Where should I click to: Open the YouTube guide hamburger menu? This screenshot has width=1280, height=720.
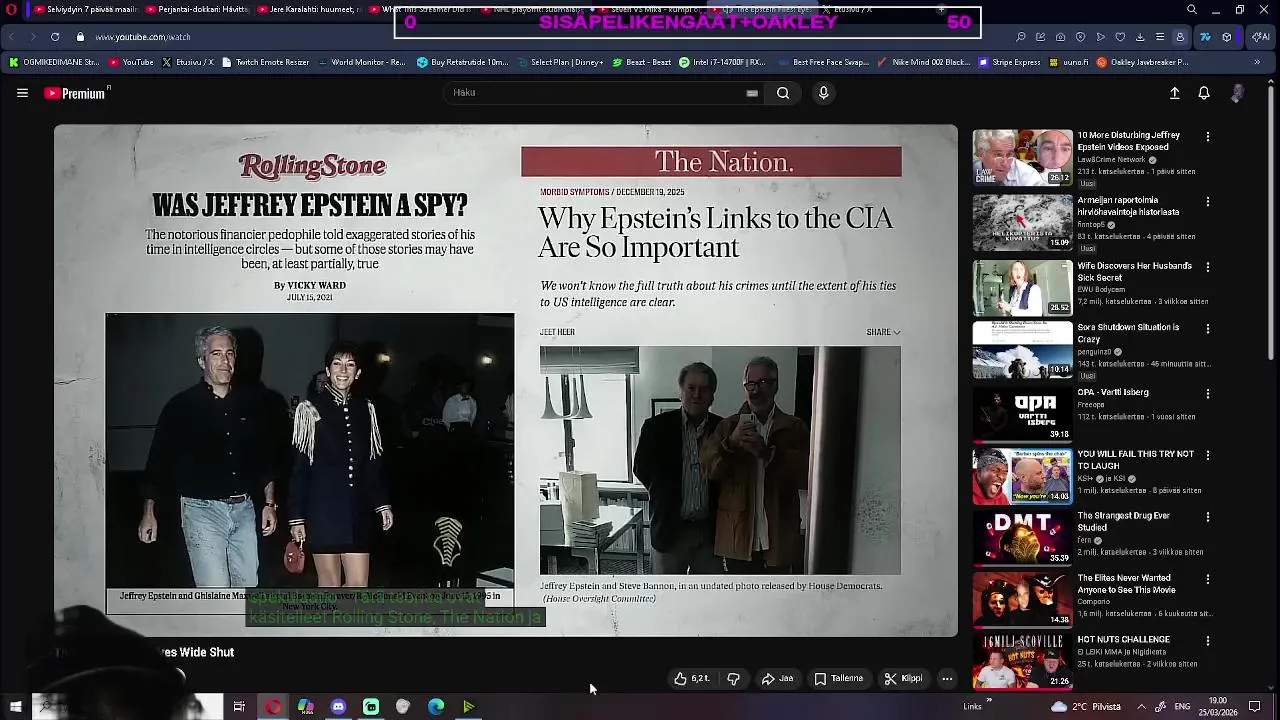(22, 93)
